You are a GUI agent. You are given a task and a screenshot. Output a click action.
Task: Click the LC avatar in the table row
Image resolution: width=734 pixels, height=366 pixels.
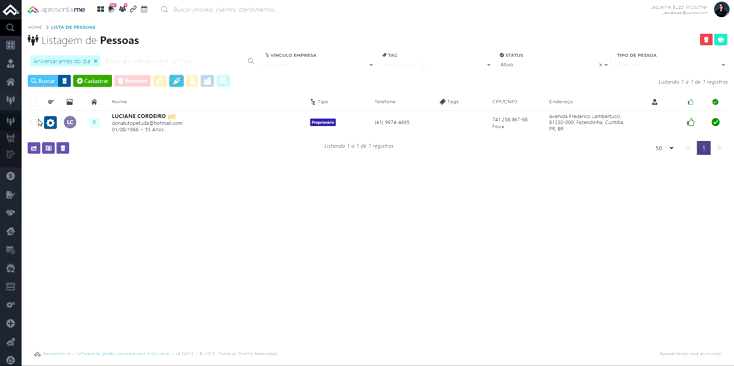click(70, 123)
